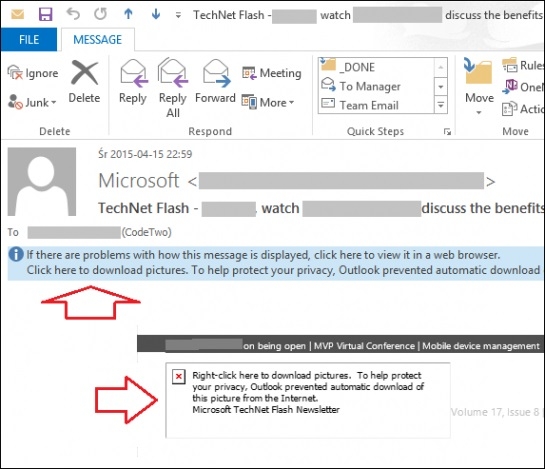Click the Mobile device management link
545x469 pixels.
coord(481,346)
